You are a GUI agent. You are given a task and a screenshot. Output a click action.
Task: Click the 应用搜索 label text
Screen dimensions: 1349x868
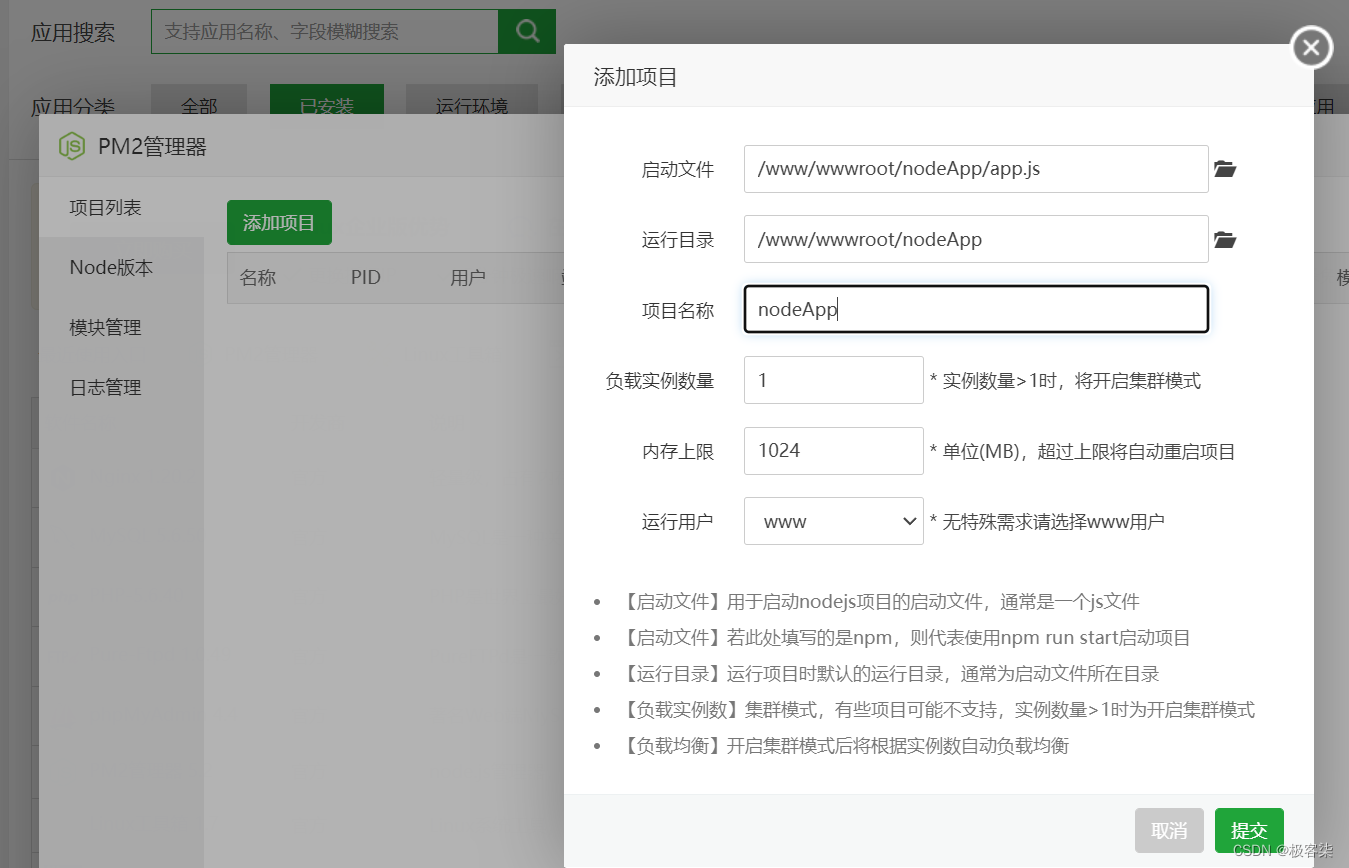[73, 32]
